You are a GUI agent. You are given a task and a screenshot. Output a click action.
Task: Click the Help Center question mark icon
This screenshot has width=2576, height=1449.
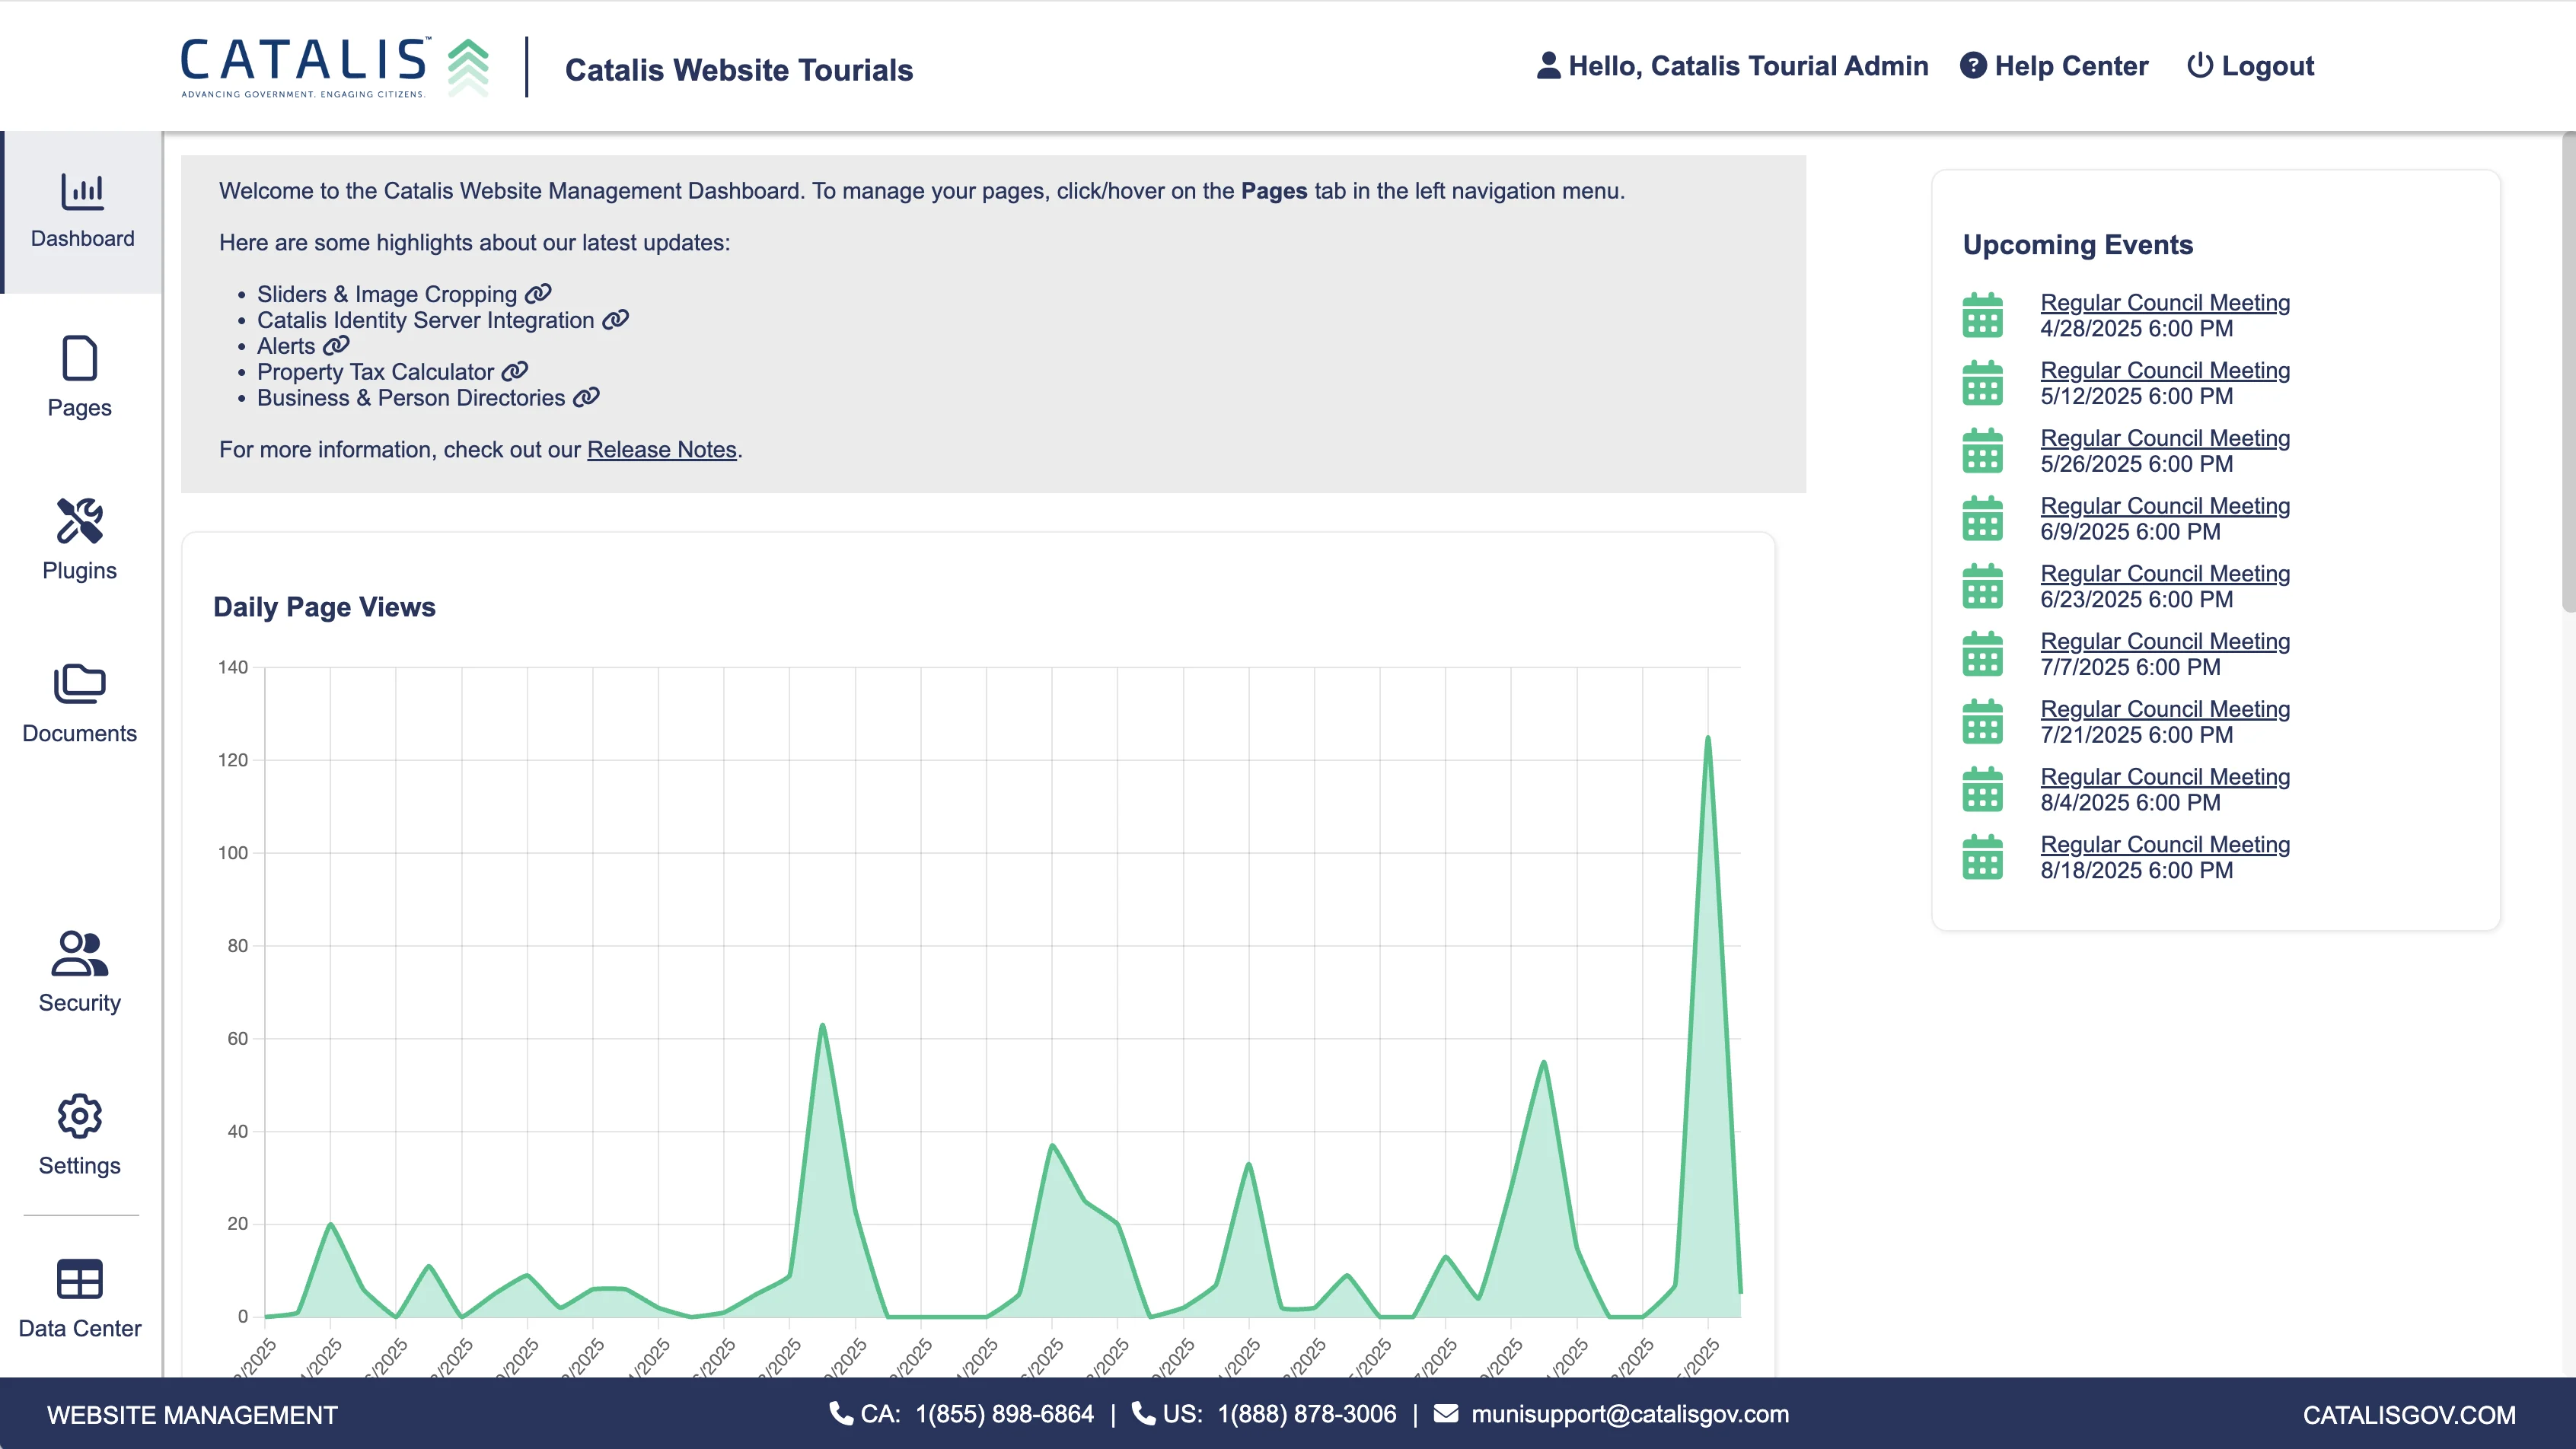(1973, 65)
